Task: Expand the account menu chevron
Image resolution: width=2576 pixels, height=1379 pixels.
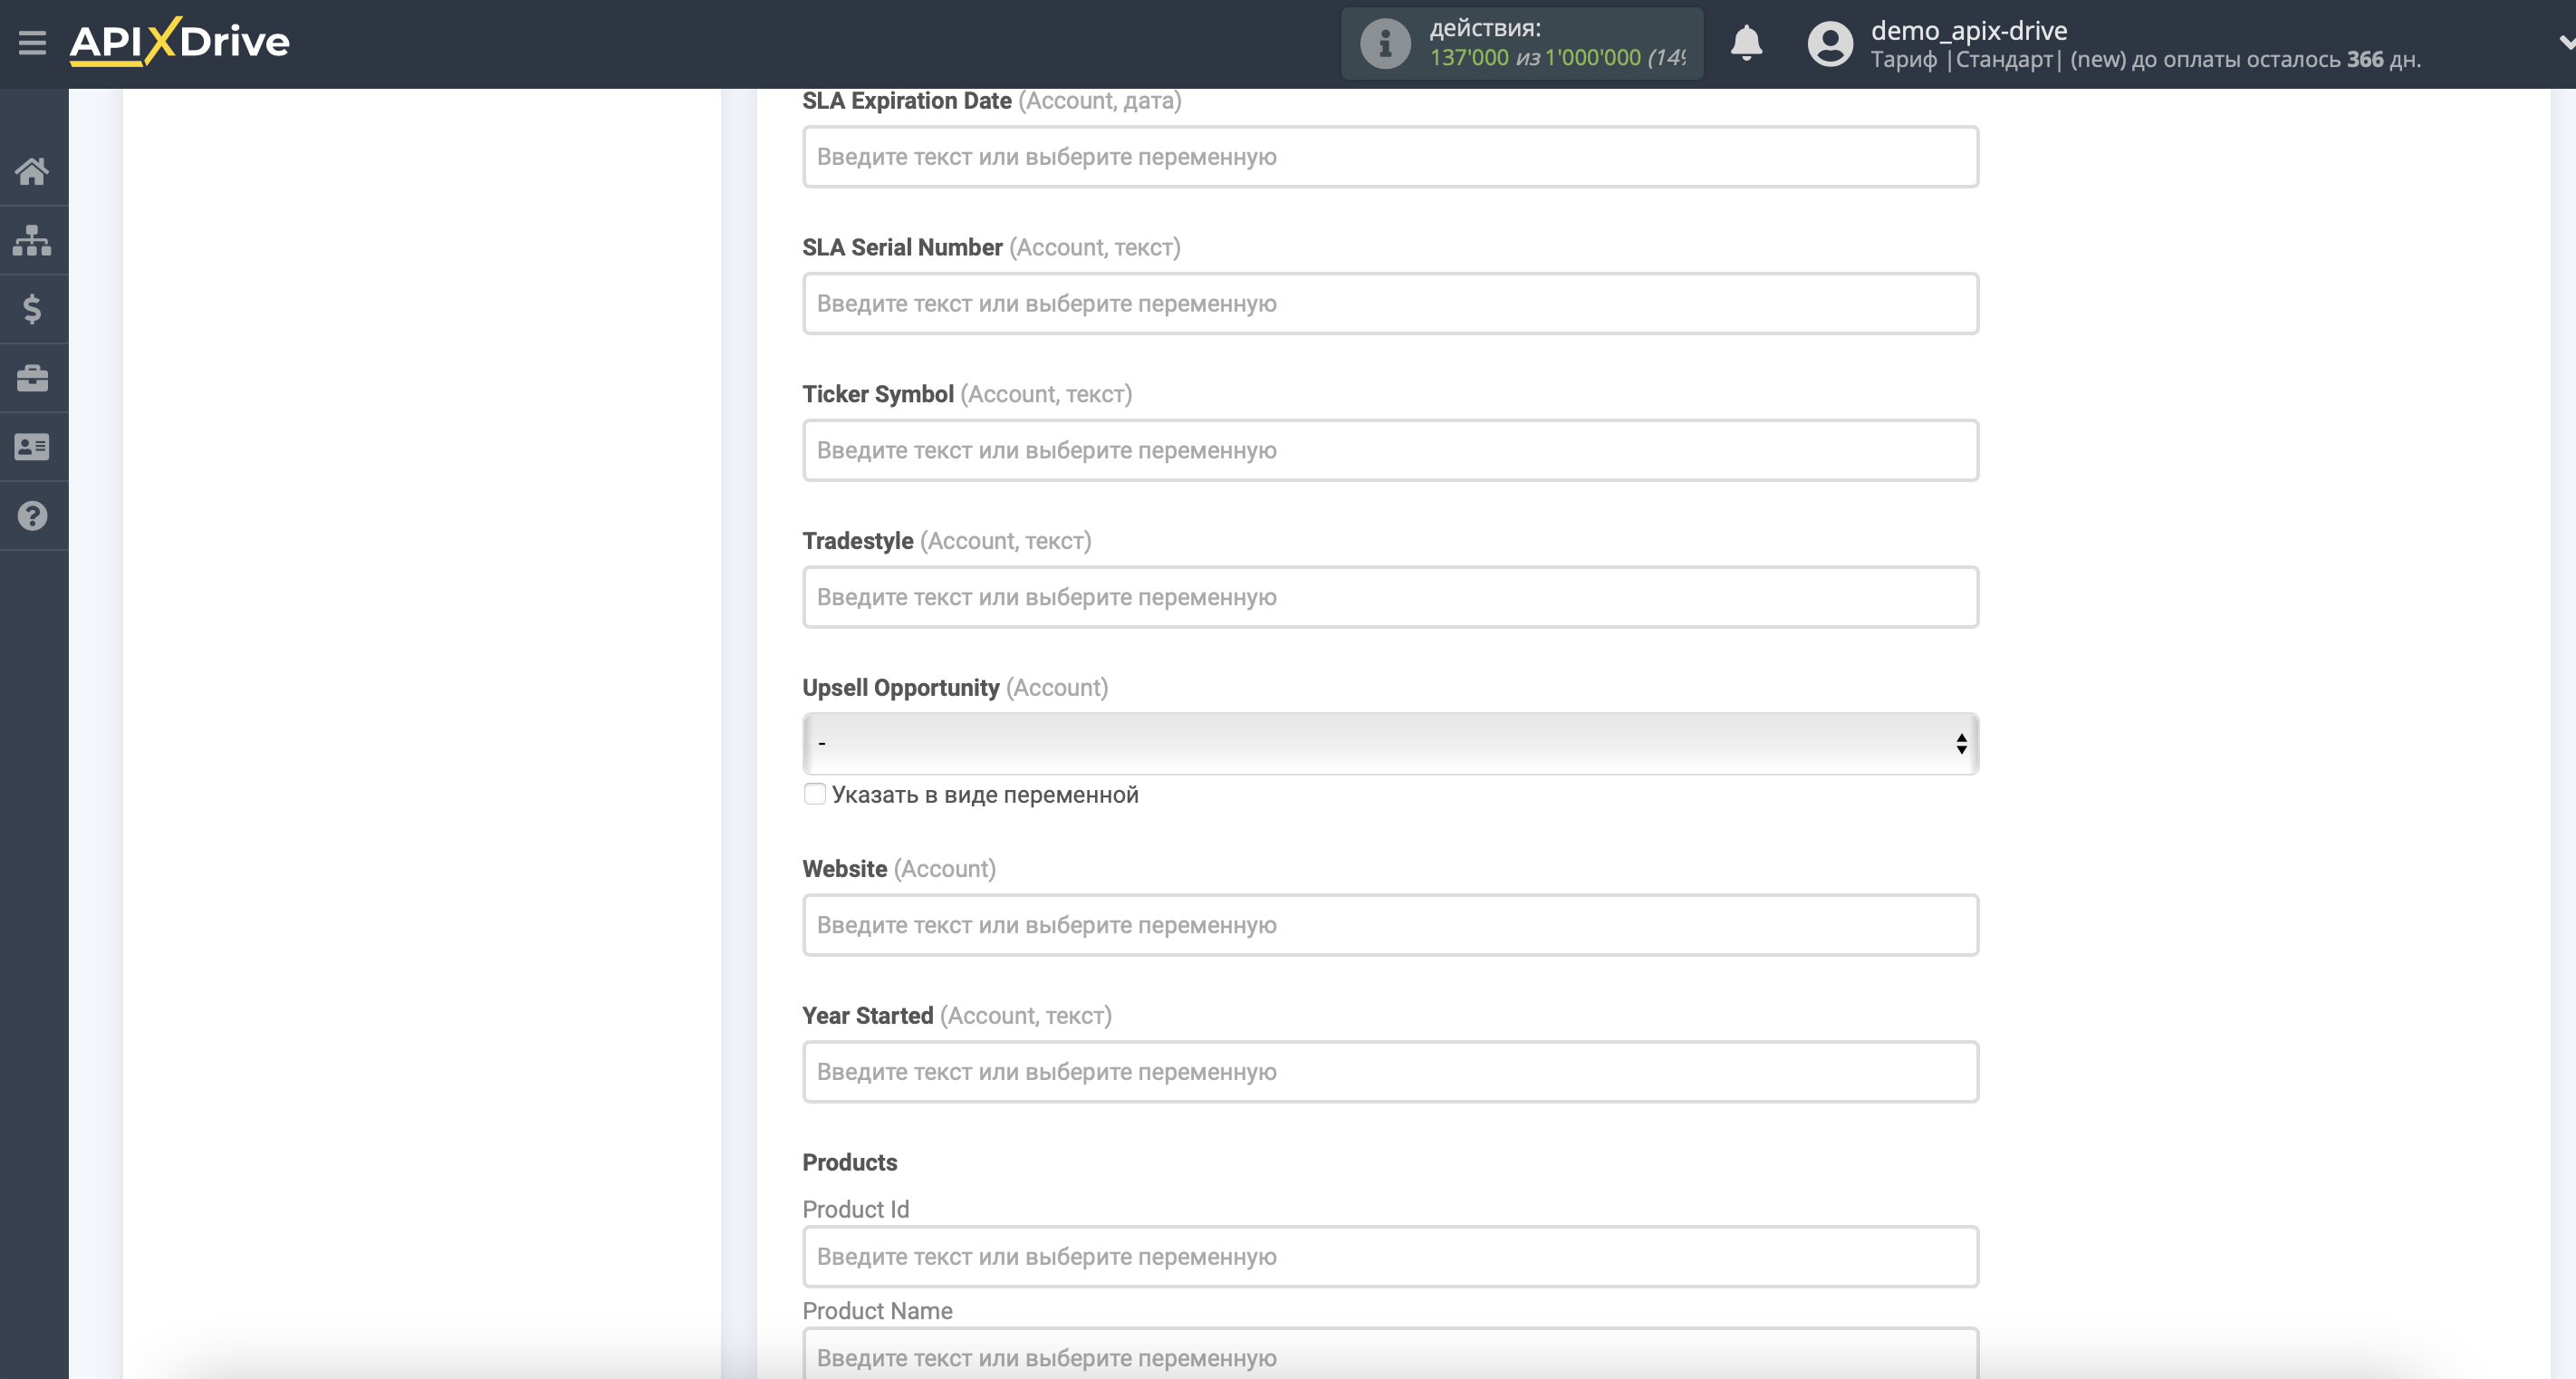Action: point(2565,43)
